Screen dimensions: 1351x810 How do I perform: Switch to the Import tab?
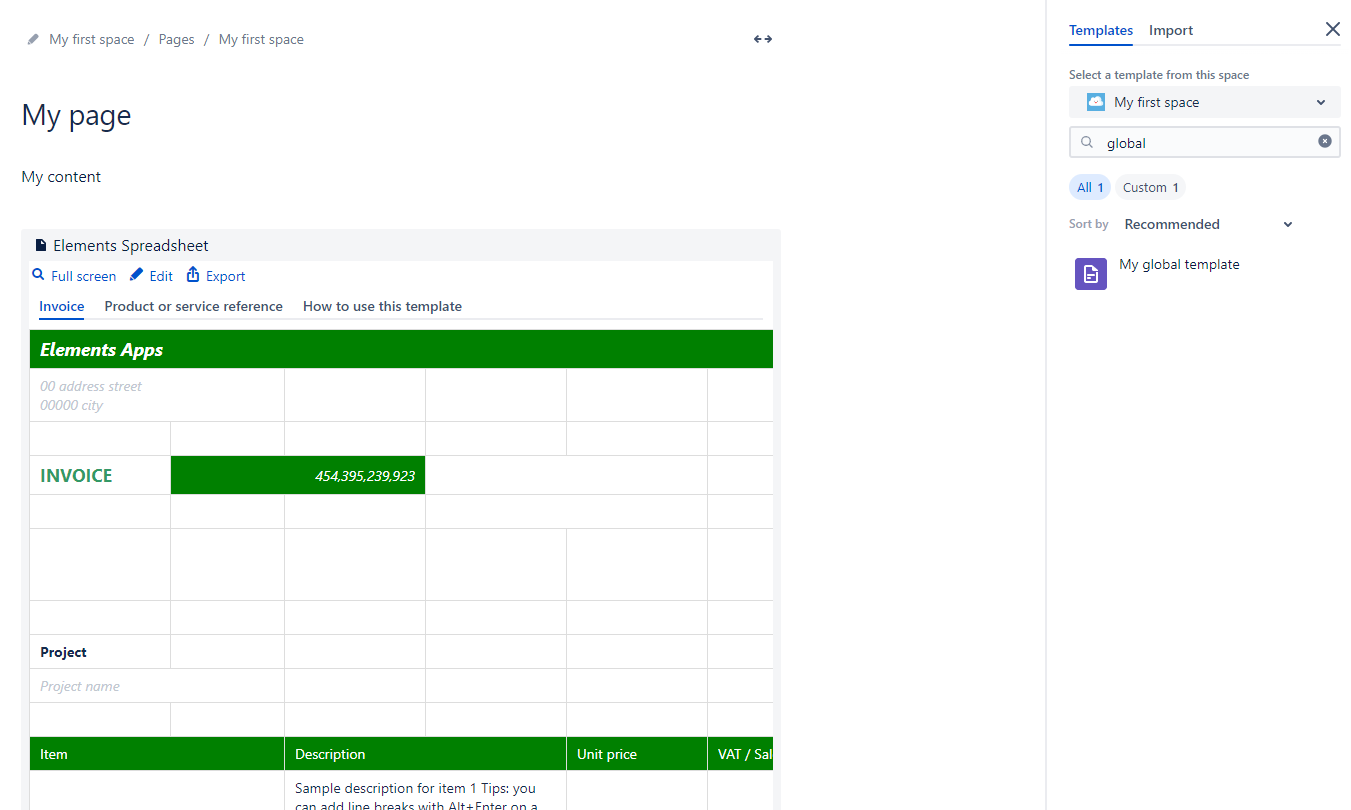tap(1170, 30)
